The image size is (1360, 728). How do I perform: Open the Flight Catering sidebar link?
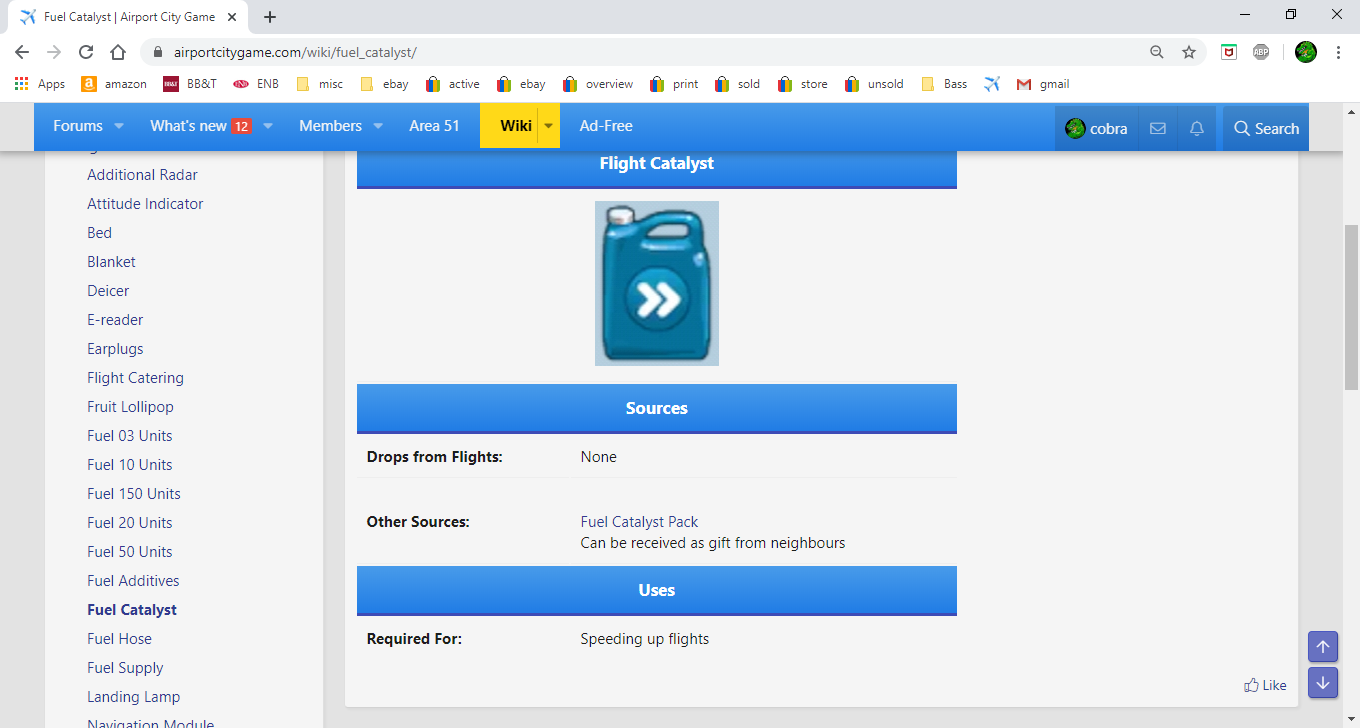(135, 378)
